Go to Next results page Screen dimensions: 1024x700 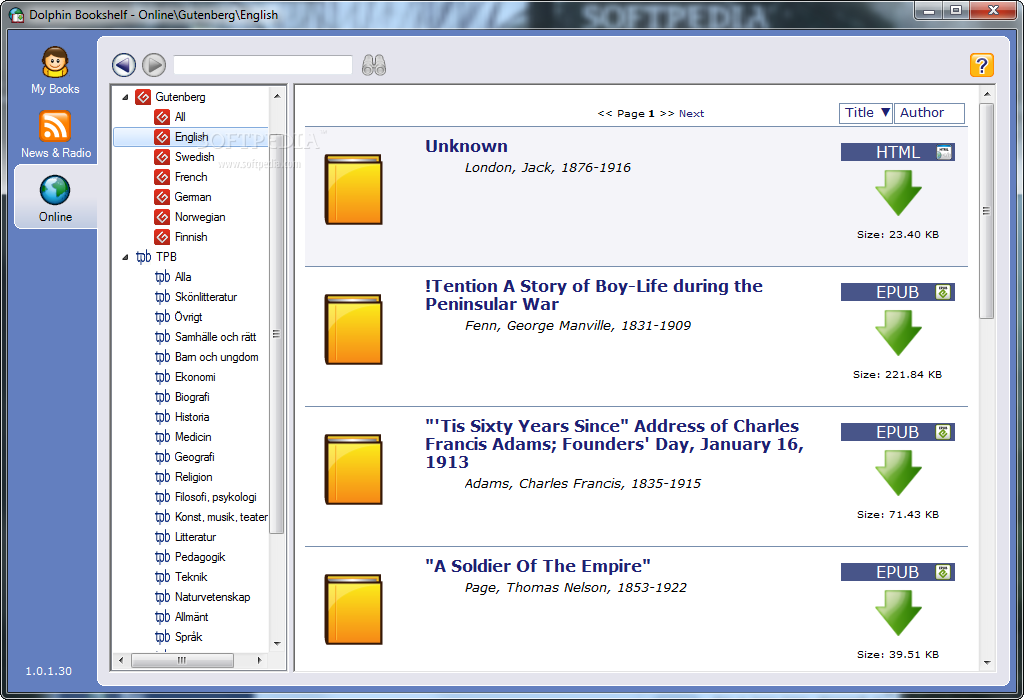click(x=691, y=114)
